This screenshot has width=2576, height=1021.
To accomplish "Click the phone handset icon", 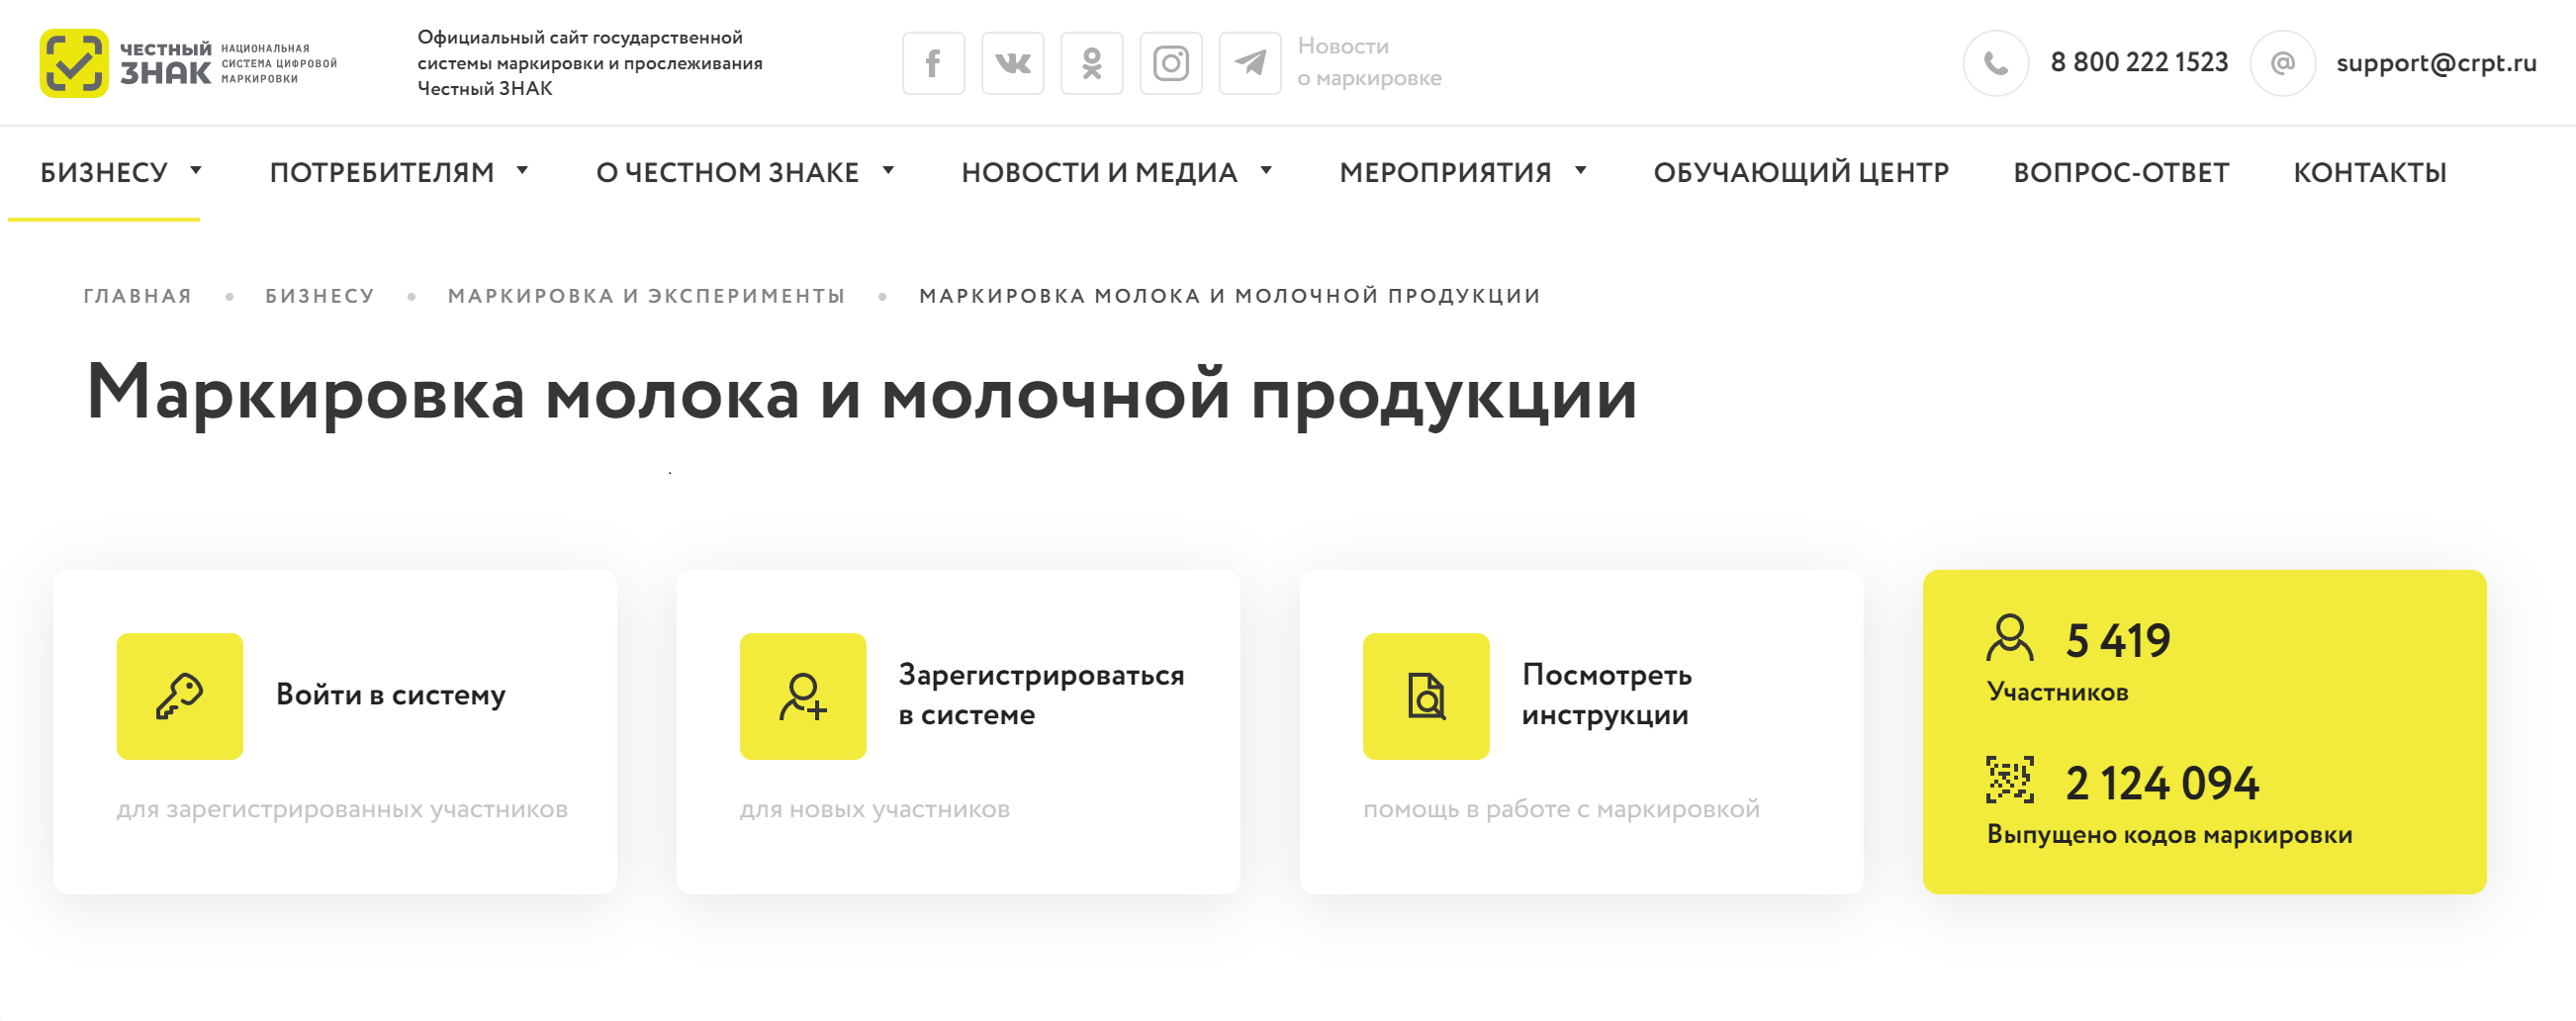I will point(1995,63).
